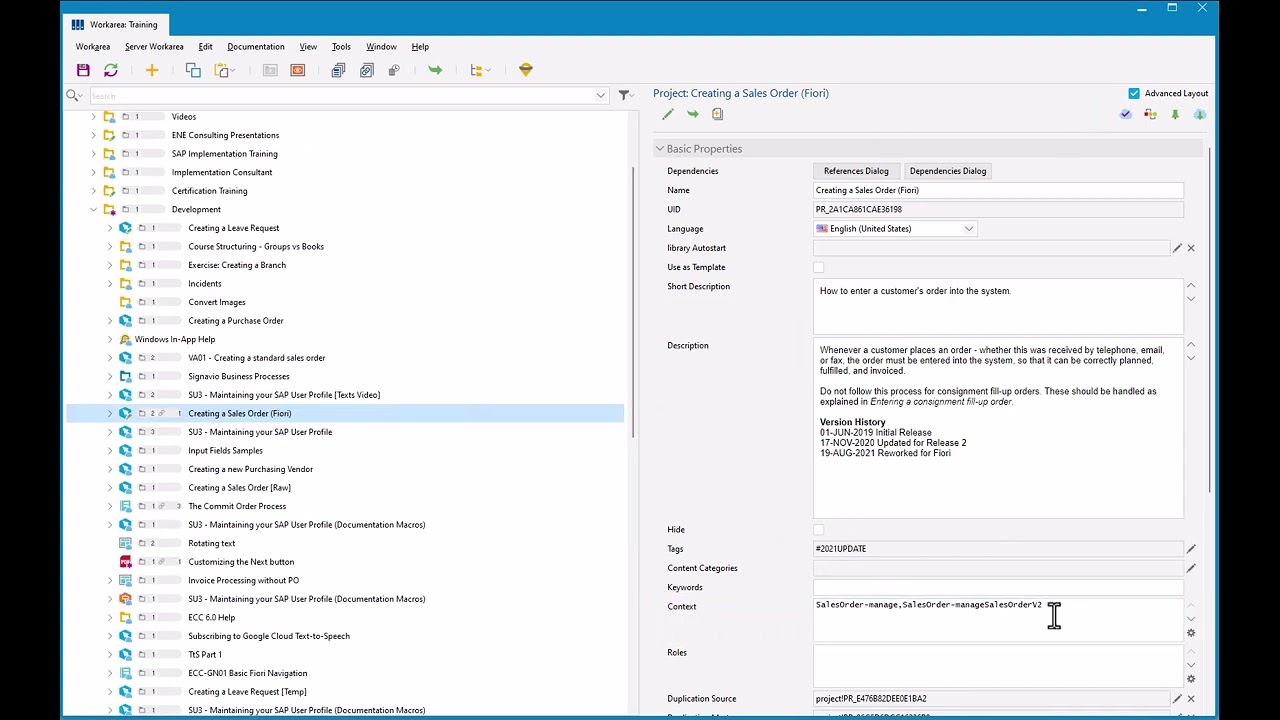
Task: Click the document icon next to project arrow
Action: [717, 115]
